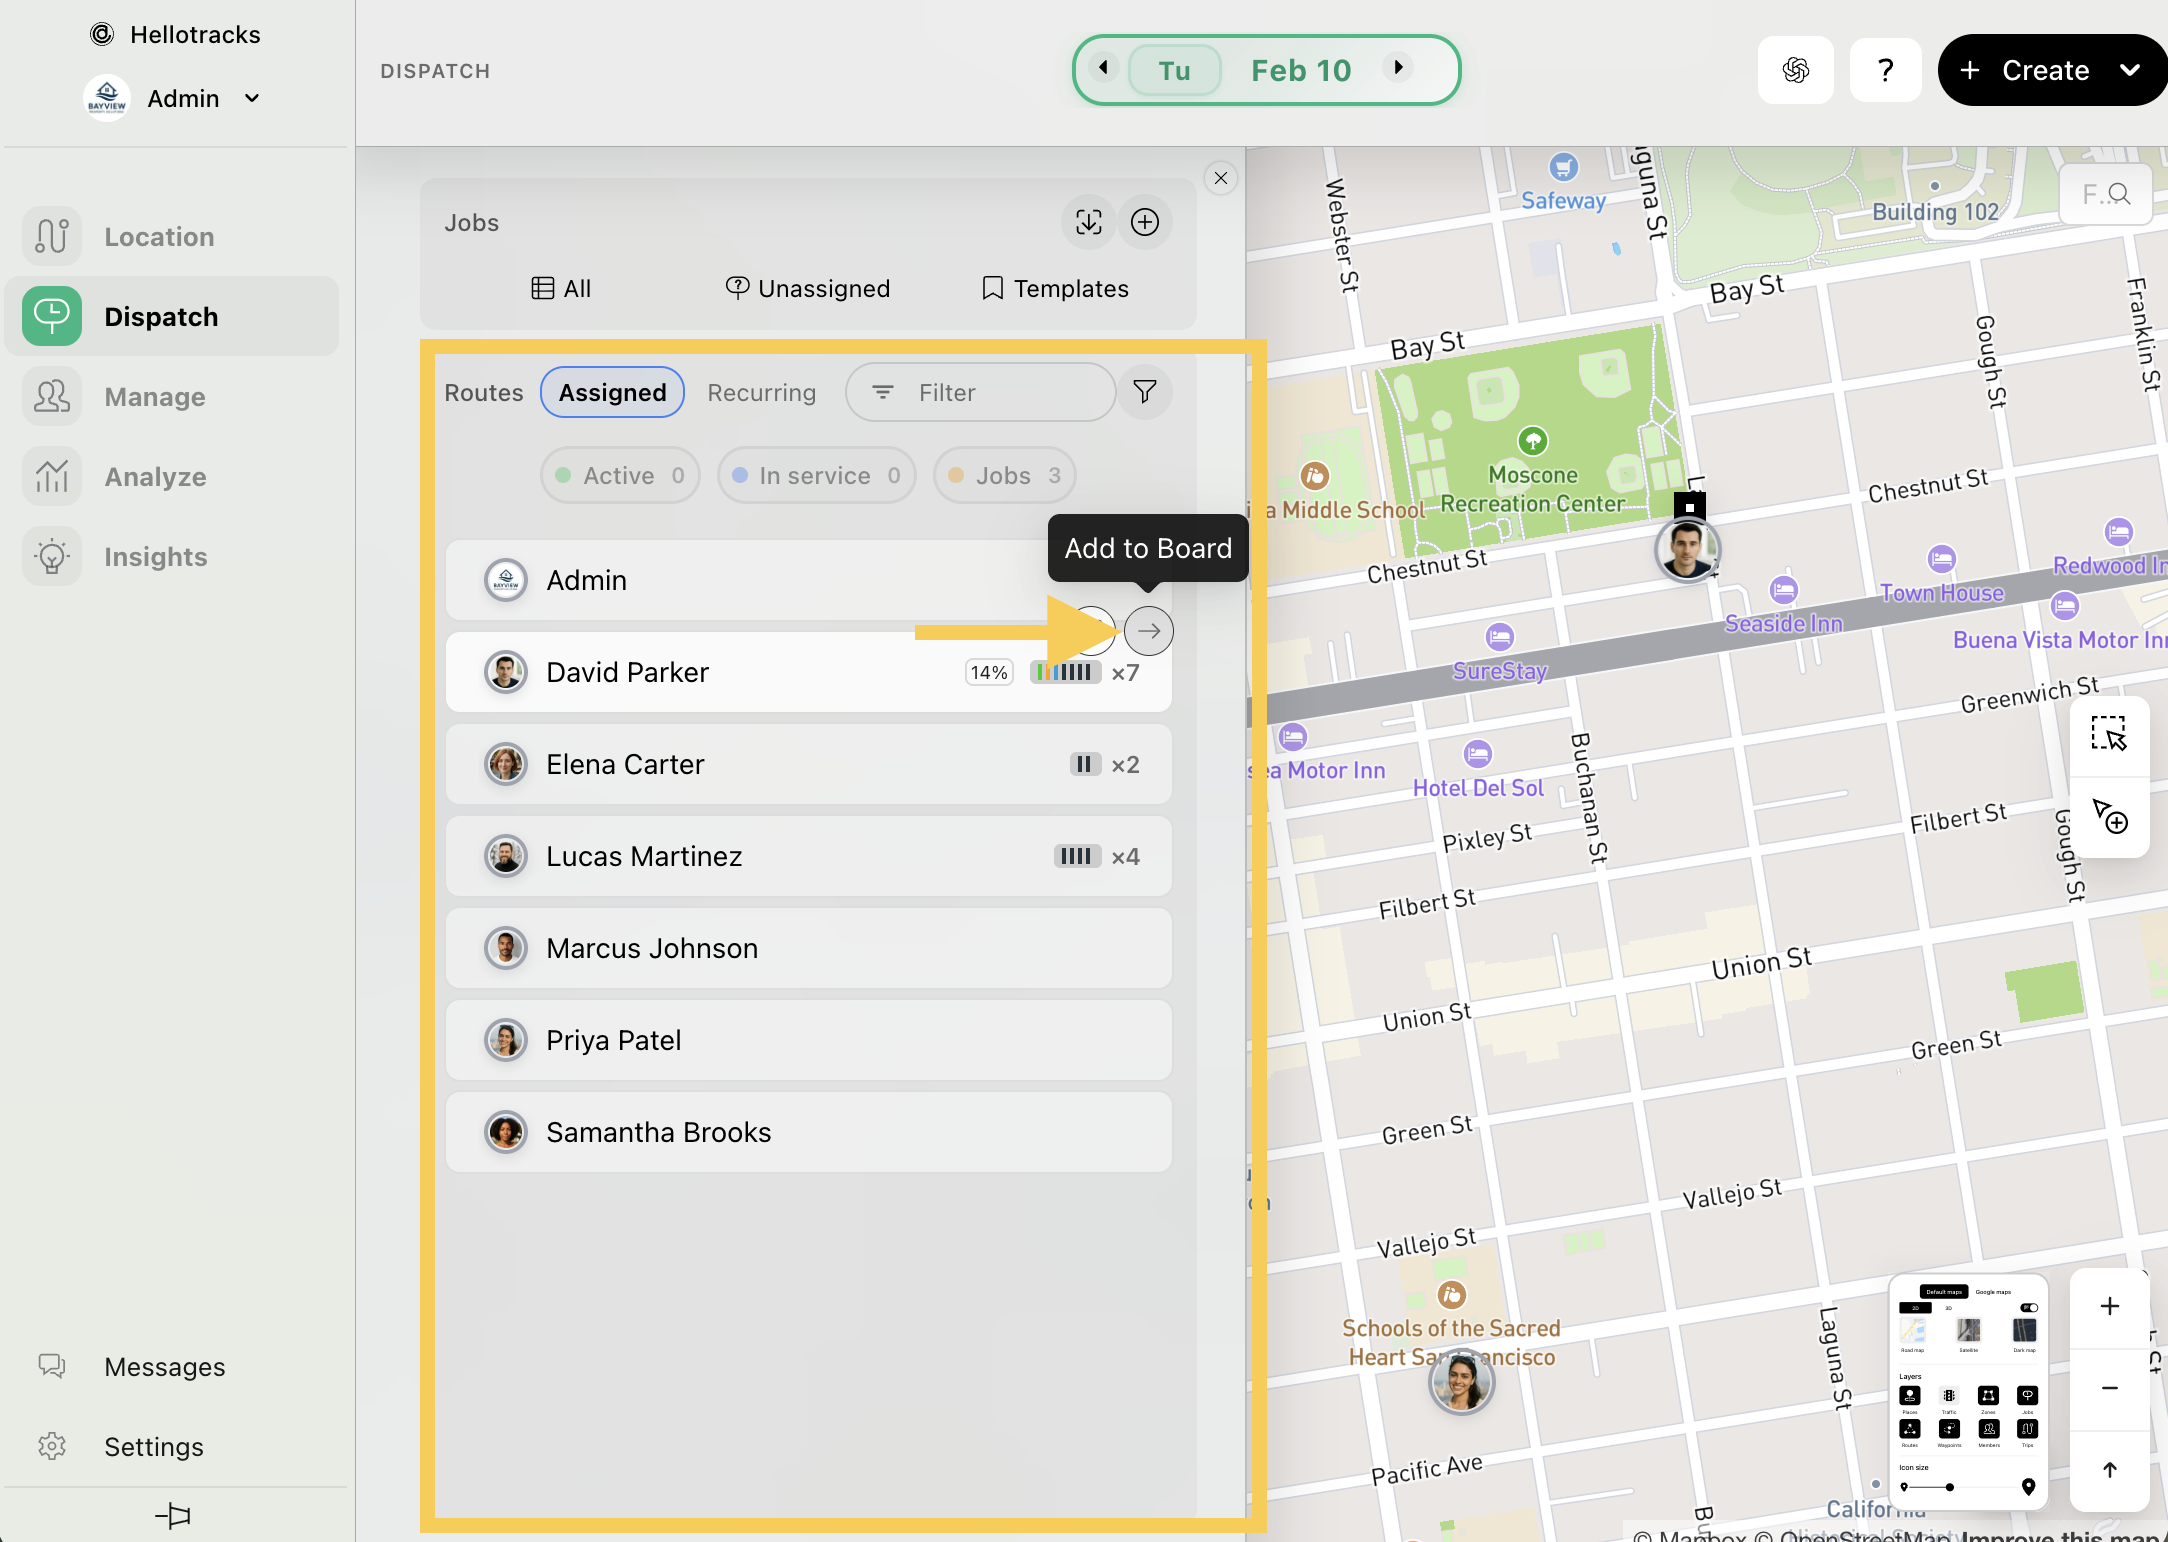The width and height of the screenshot is (2168, 1542).
Task: Toggle the In service filter chip
Action: pyautogui.click(x=816, y=475)
